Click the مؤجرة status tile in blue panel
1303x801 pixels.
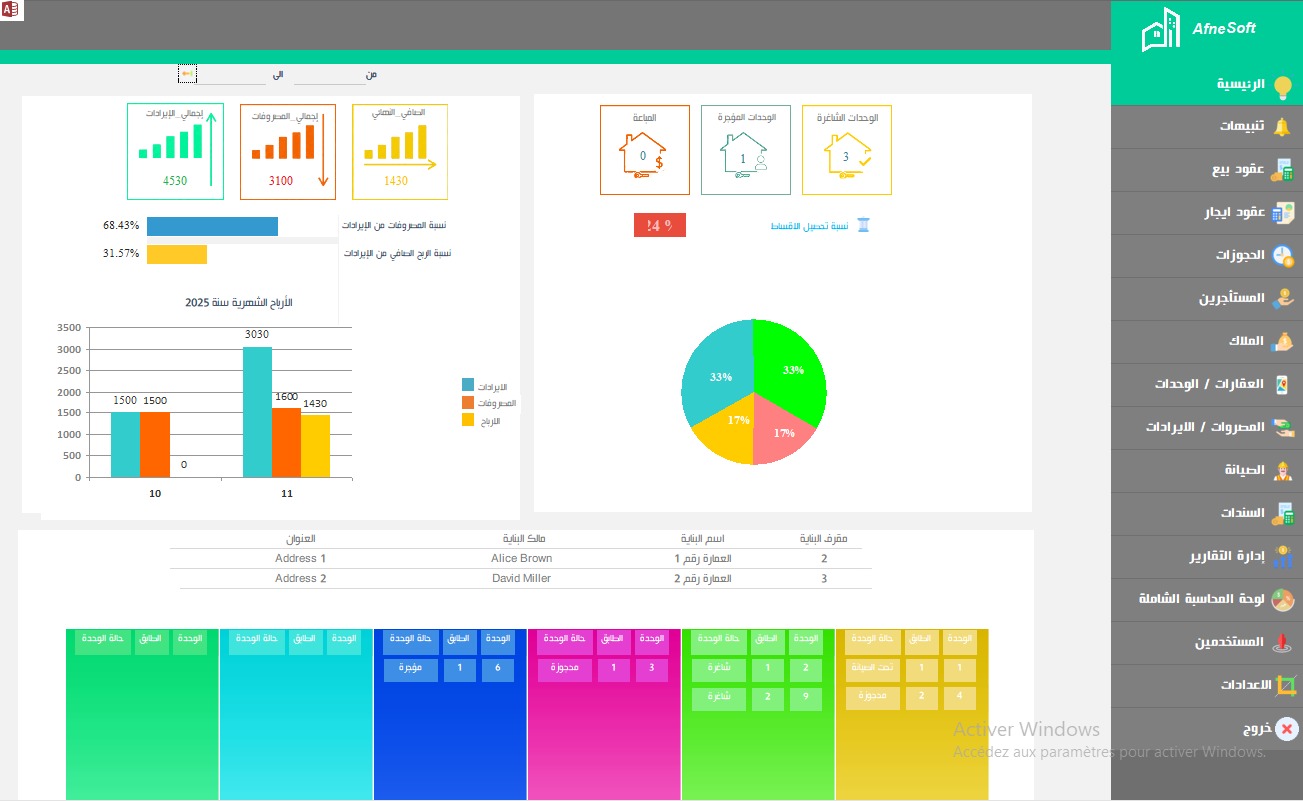(411, 670)
